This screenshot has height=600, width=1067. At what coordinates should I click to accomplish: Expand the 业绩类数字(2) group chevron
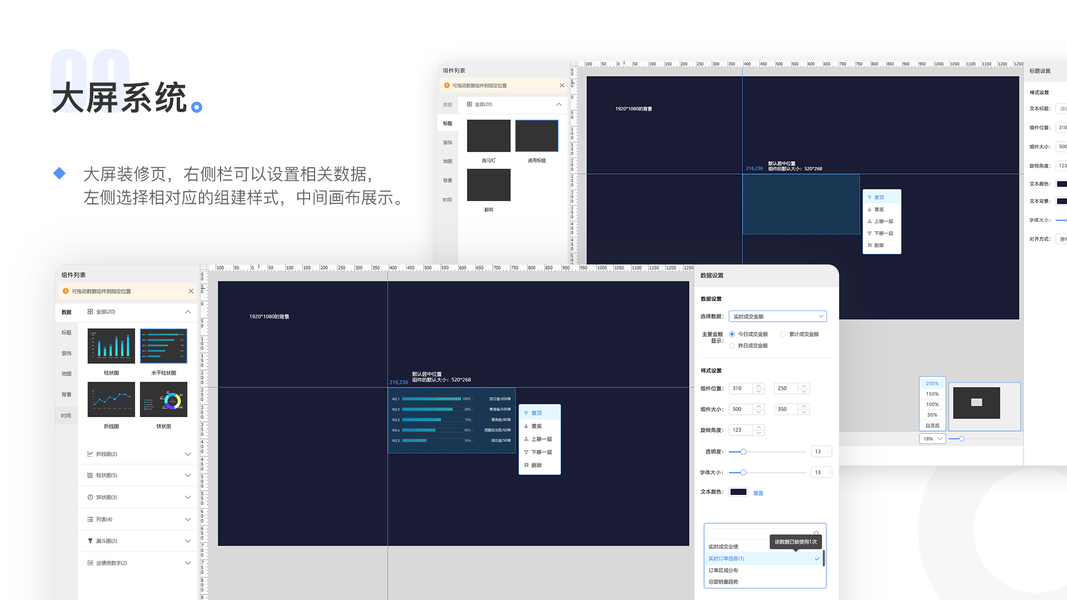pos(187,563)
